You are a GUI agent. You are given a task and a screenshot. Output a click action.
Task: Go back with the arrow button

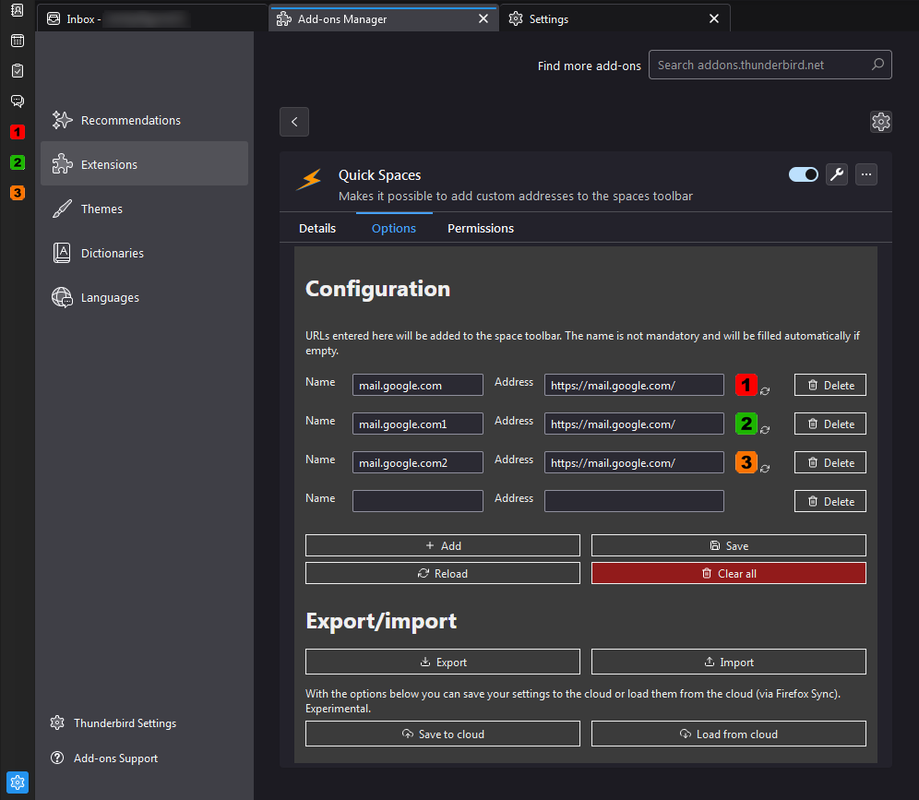pyautogui.click(x=294, y=122)
